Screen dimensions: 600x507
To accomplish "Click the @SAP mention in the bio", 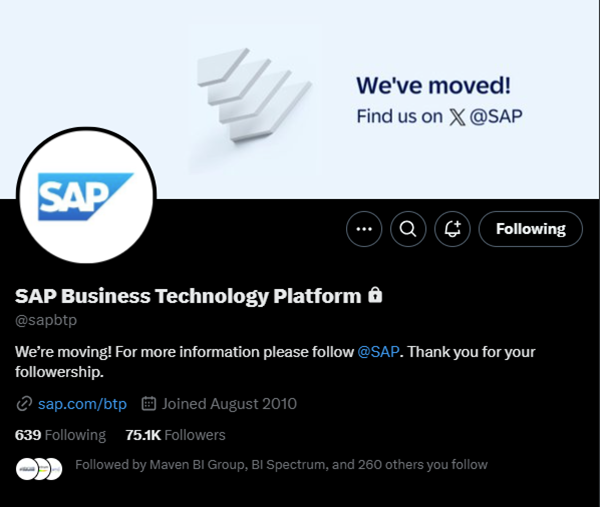I will [378, 352].
